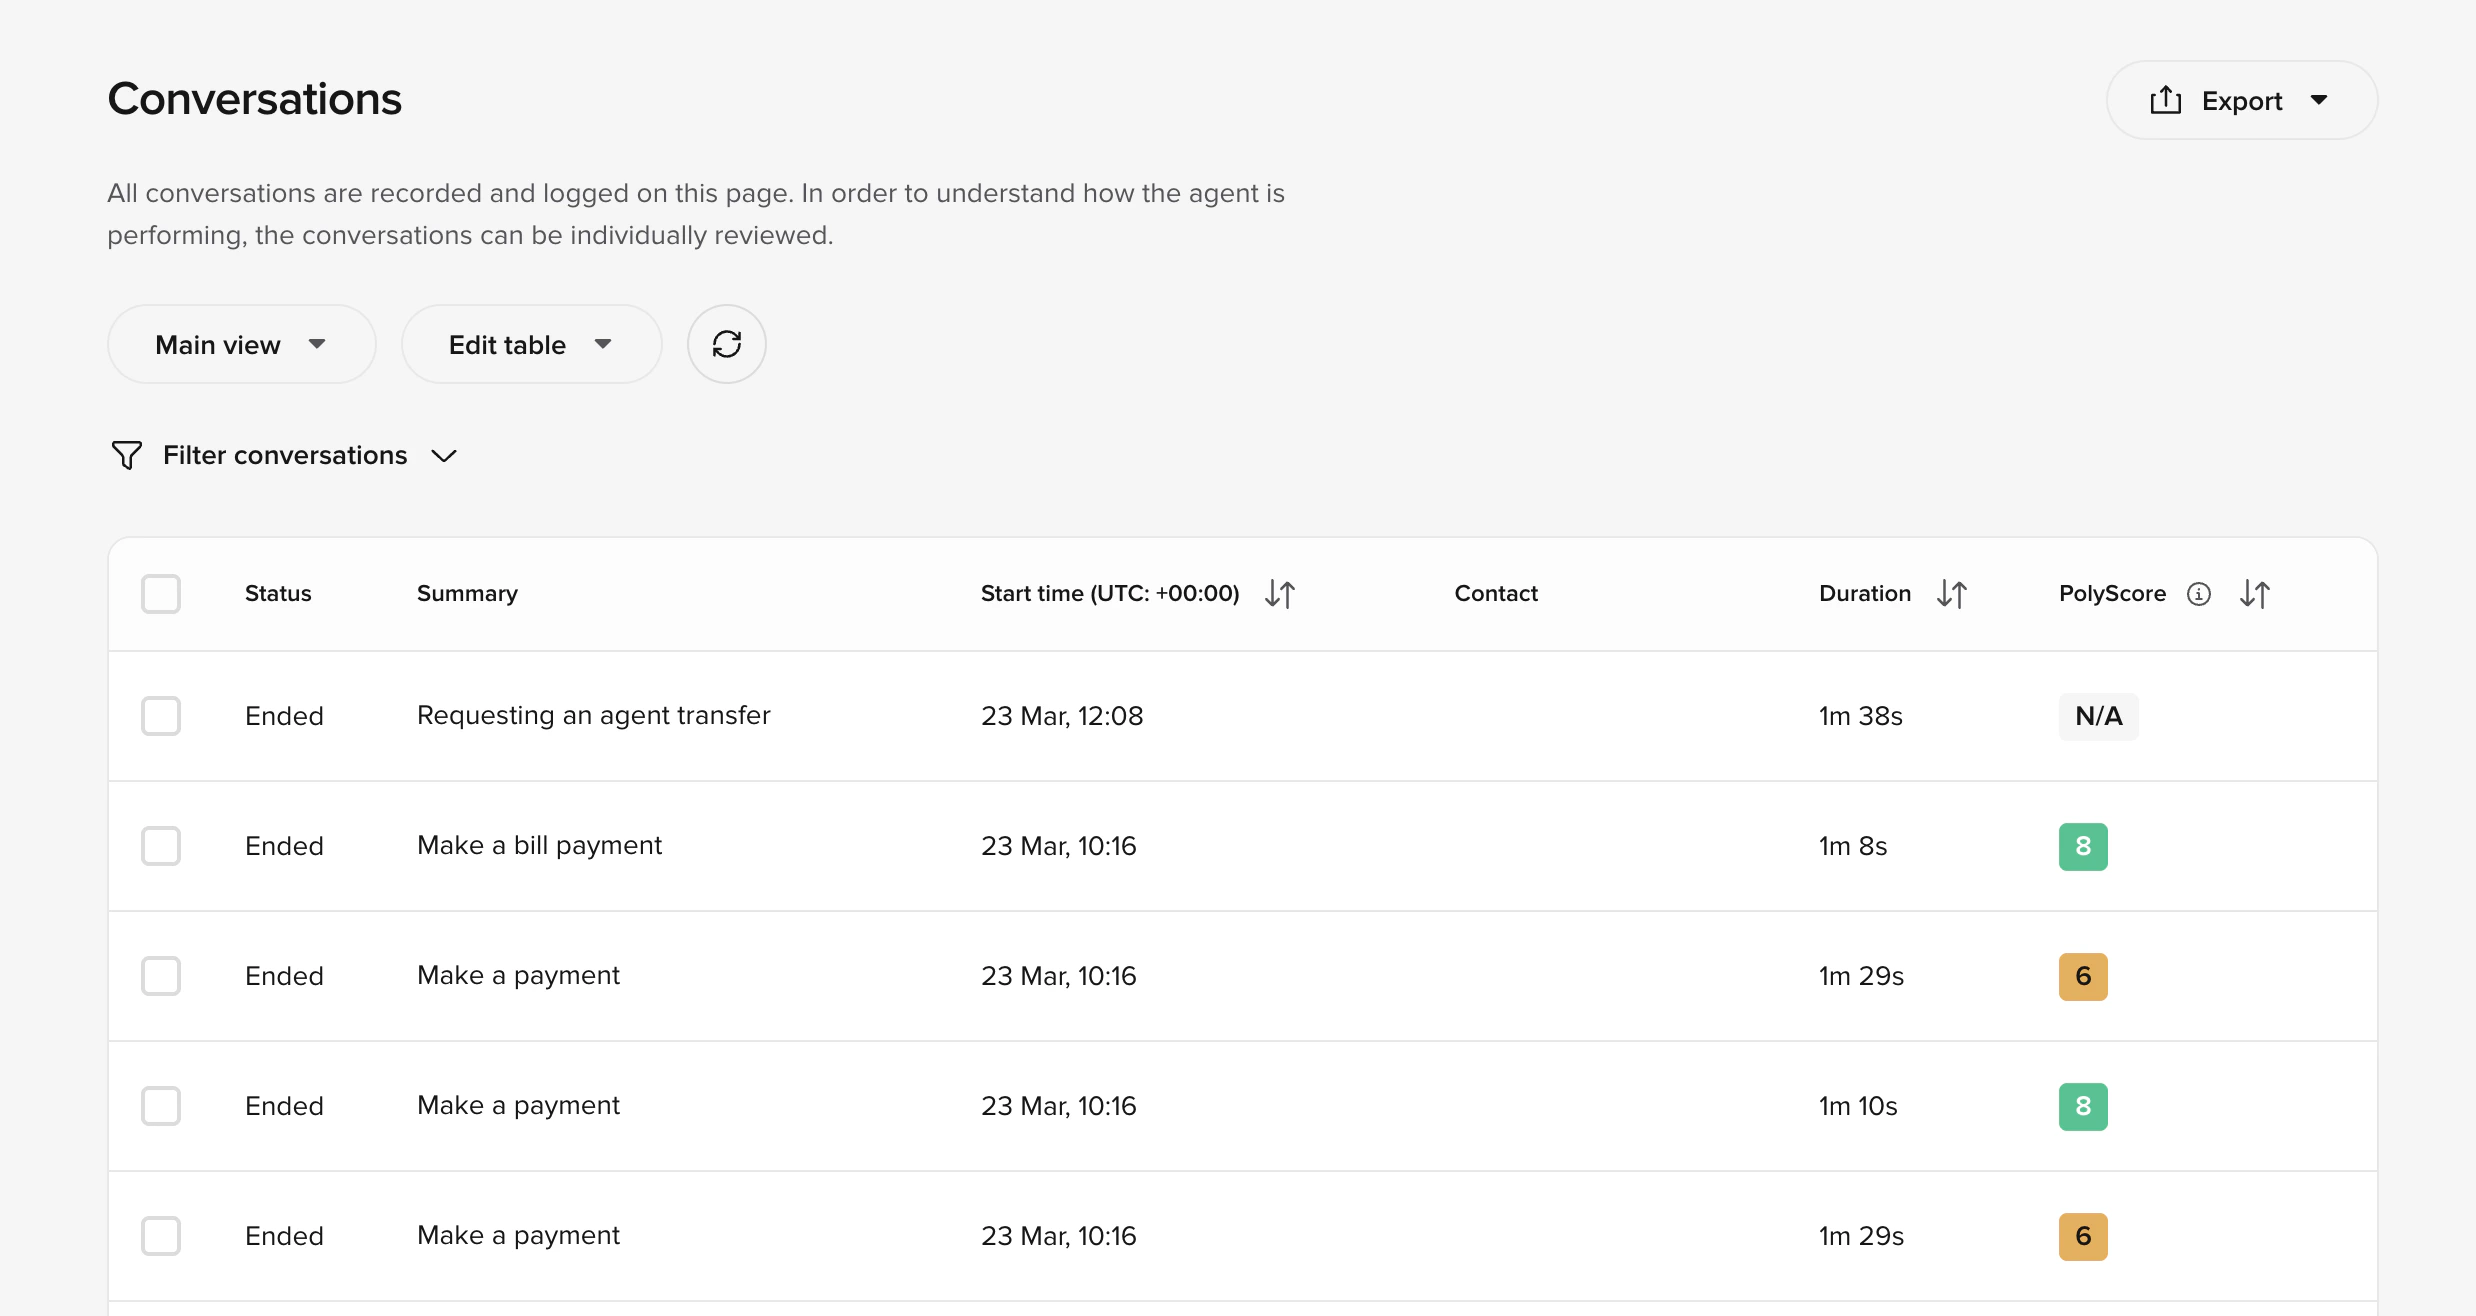This screenshot has width=2476, height=1316.
Task: Click the Export upload icon
Action: tap(2165, 100)
